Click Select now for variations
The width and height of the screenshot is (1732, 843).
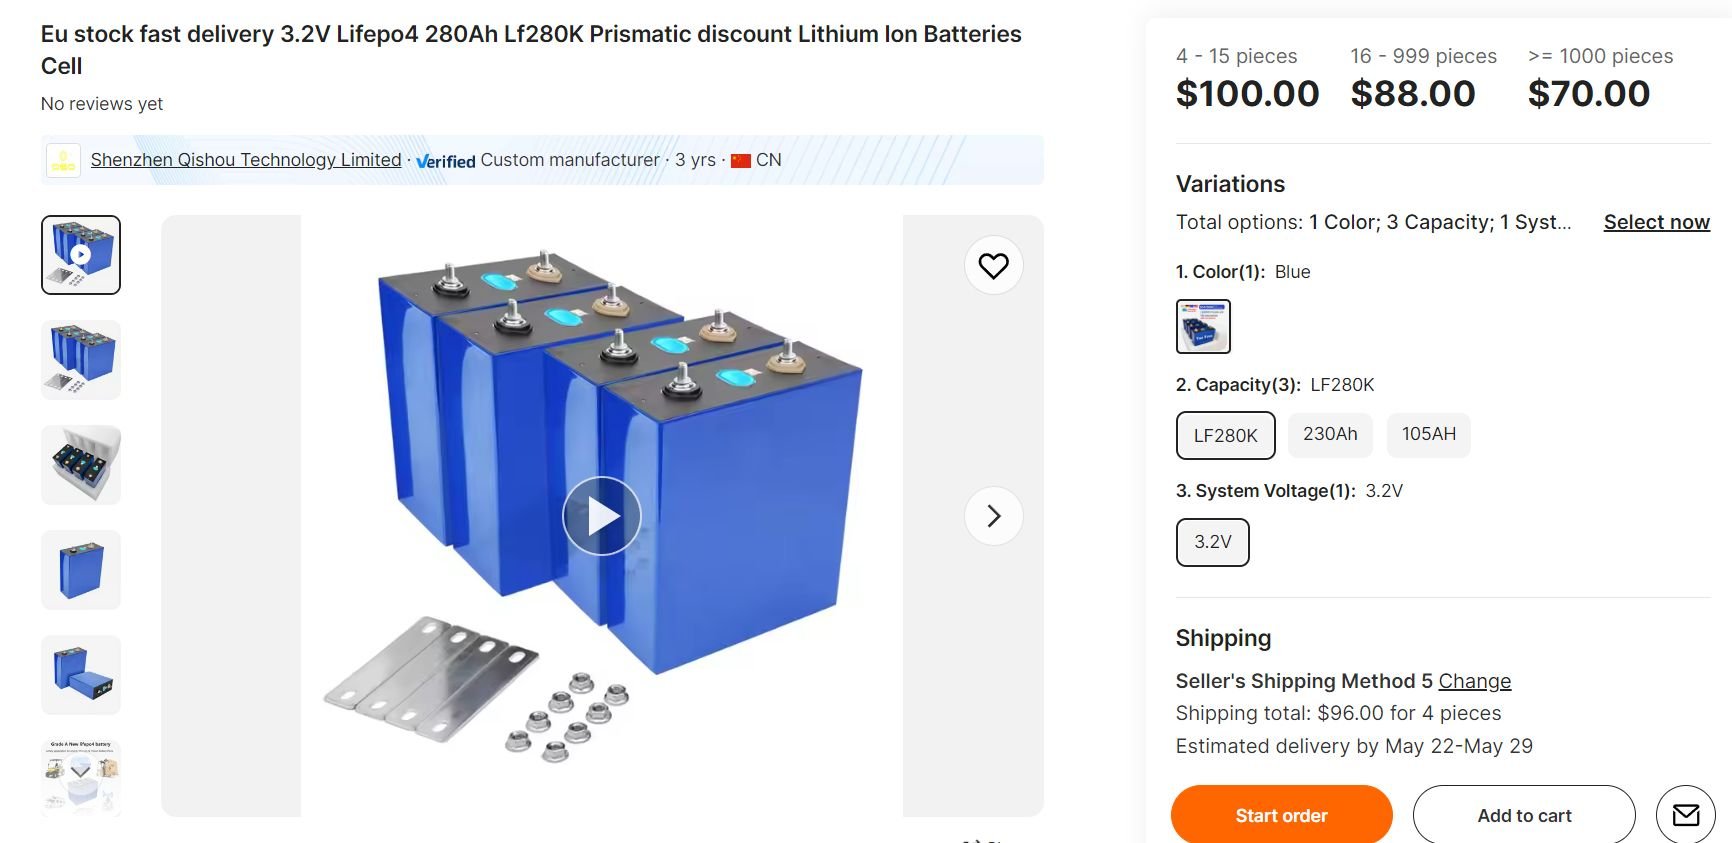point(1656,222)
